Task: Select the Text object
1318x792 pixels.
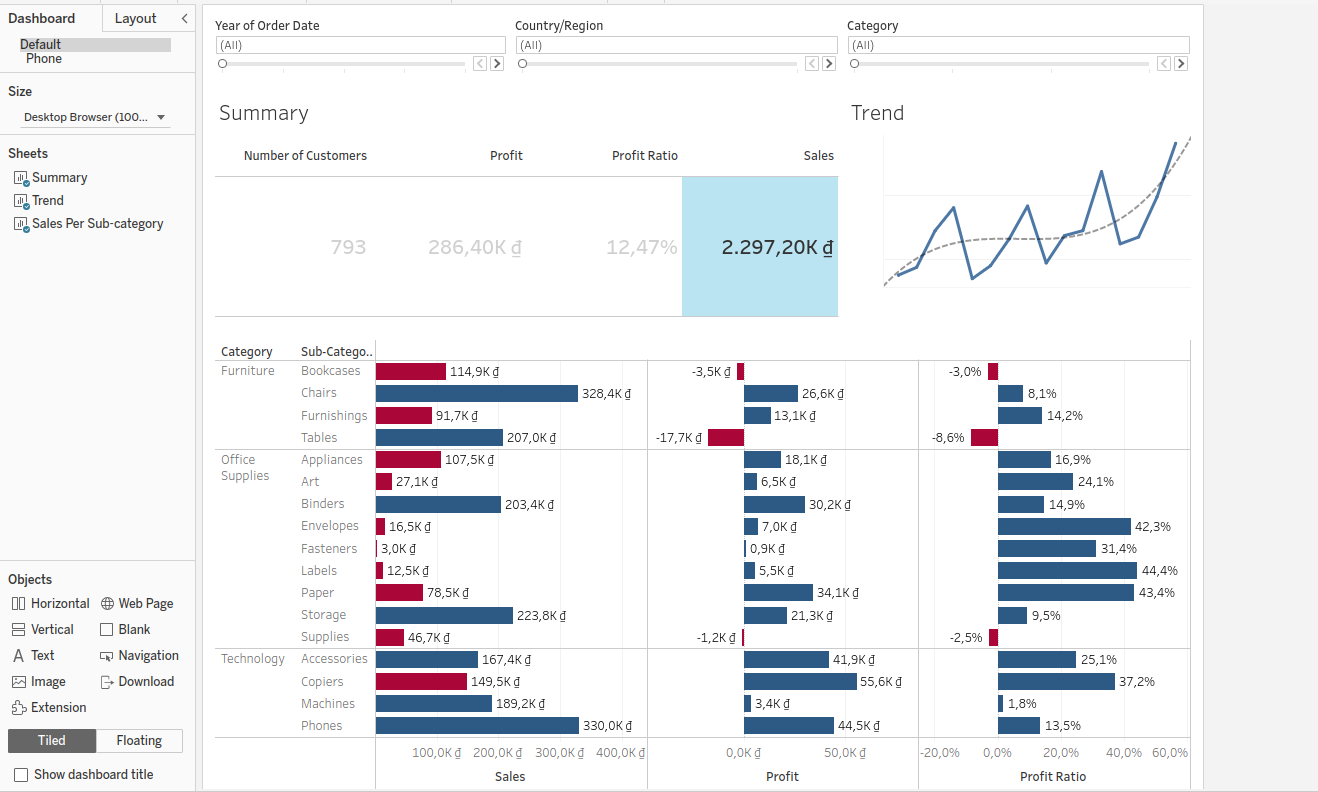Action: click(33, 655)
